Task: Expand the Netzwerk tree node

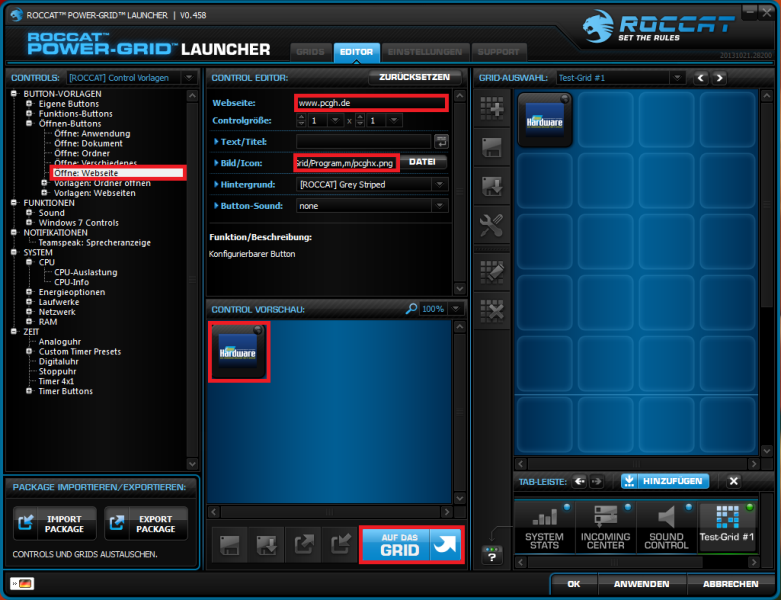Action: click(29, 312)
